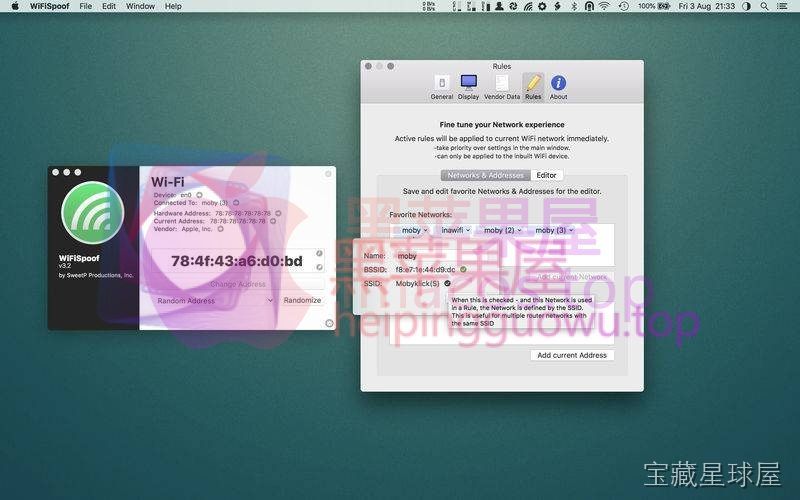Click the half-circle contrast menu bar icon
The image size is (800, 500).
[746, 6]
